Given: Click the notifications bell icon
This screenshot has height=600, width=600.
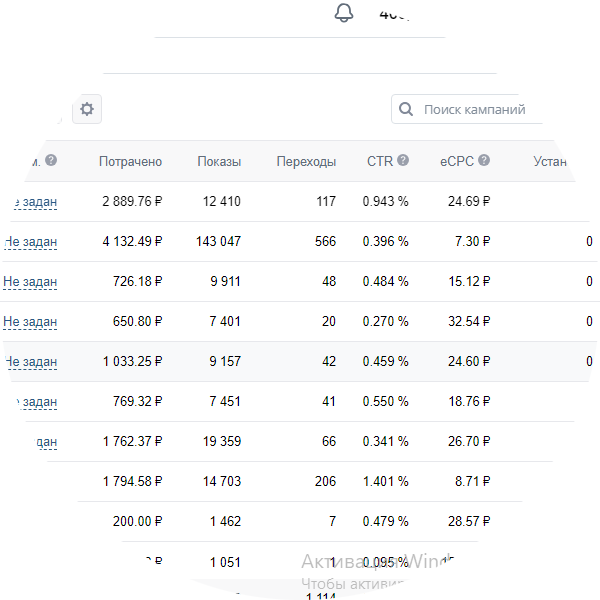Looking at the screenshot, I should pyautogui.click(x=344, y=14).
